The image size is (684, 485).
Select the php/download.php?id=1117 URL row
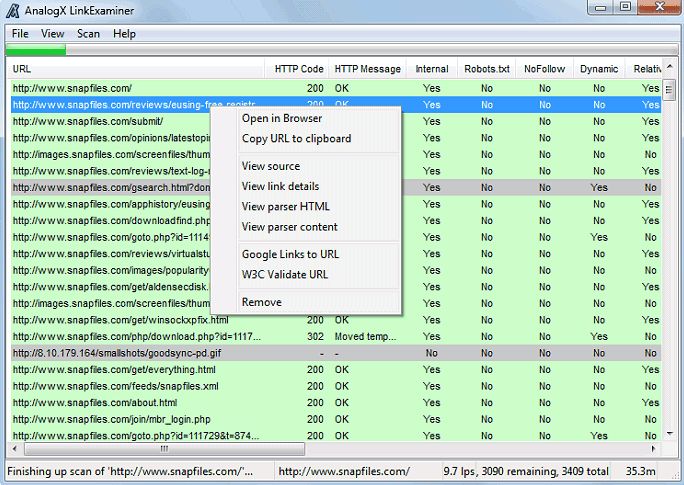tap(336, 337)
